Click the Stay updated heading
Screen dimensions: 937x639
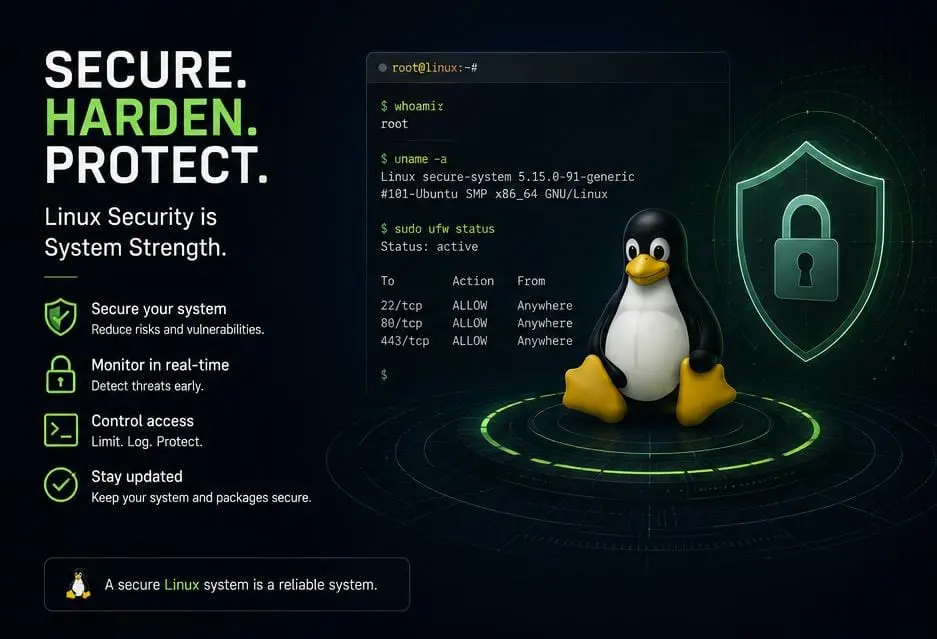(x=137, y=476)
